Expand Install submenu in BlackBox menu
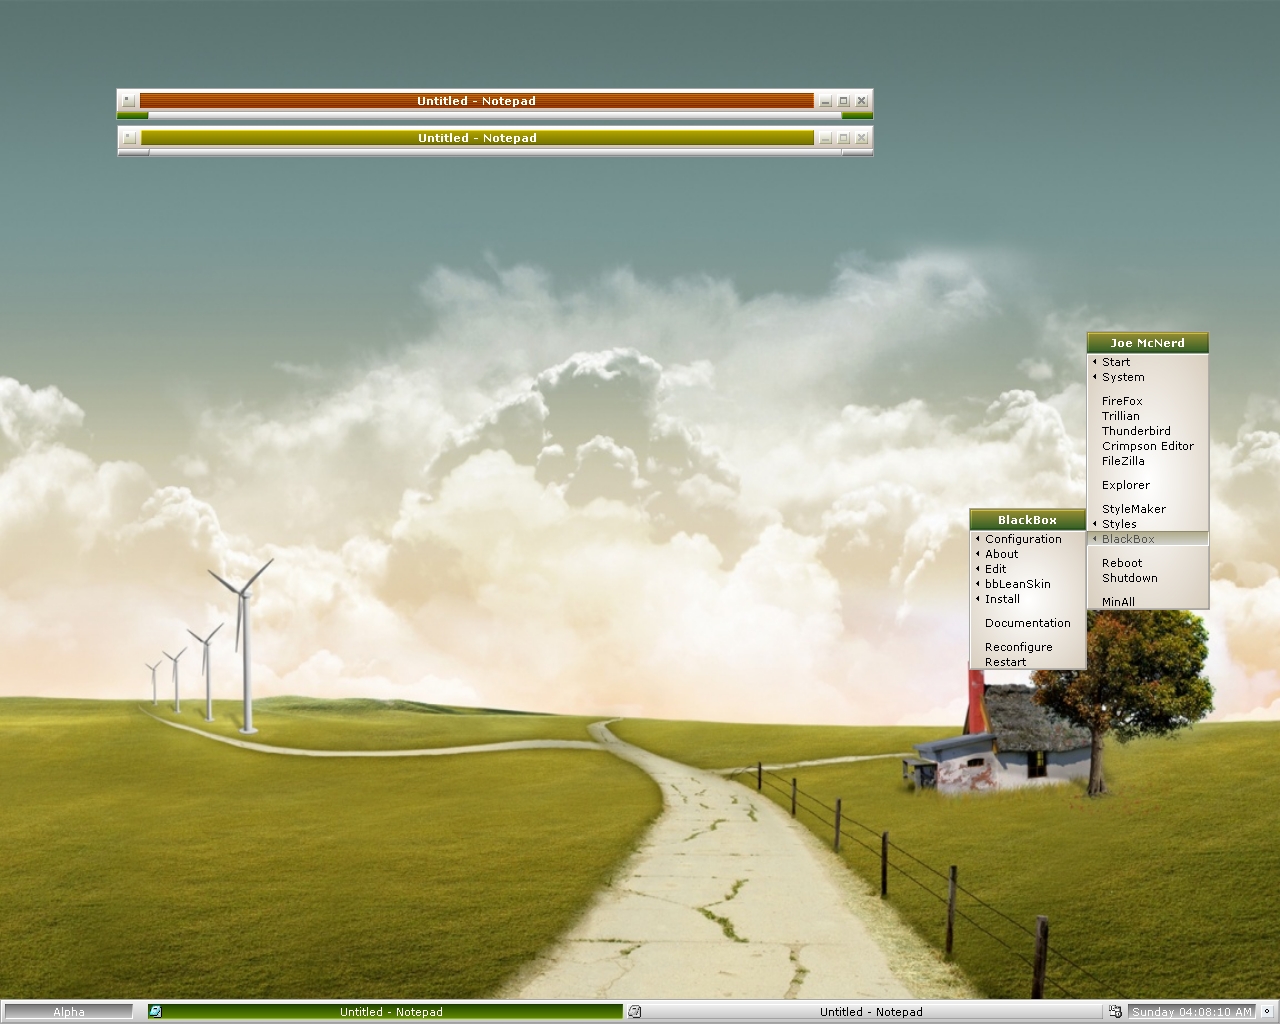Viewport: 1280px width, 1024px height. click(x=1028, y=599)
